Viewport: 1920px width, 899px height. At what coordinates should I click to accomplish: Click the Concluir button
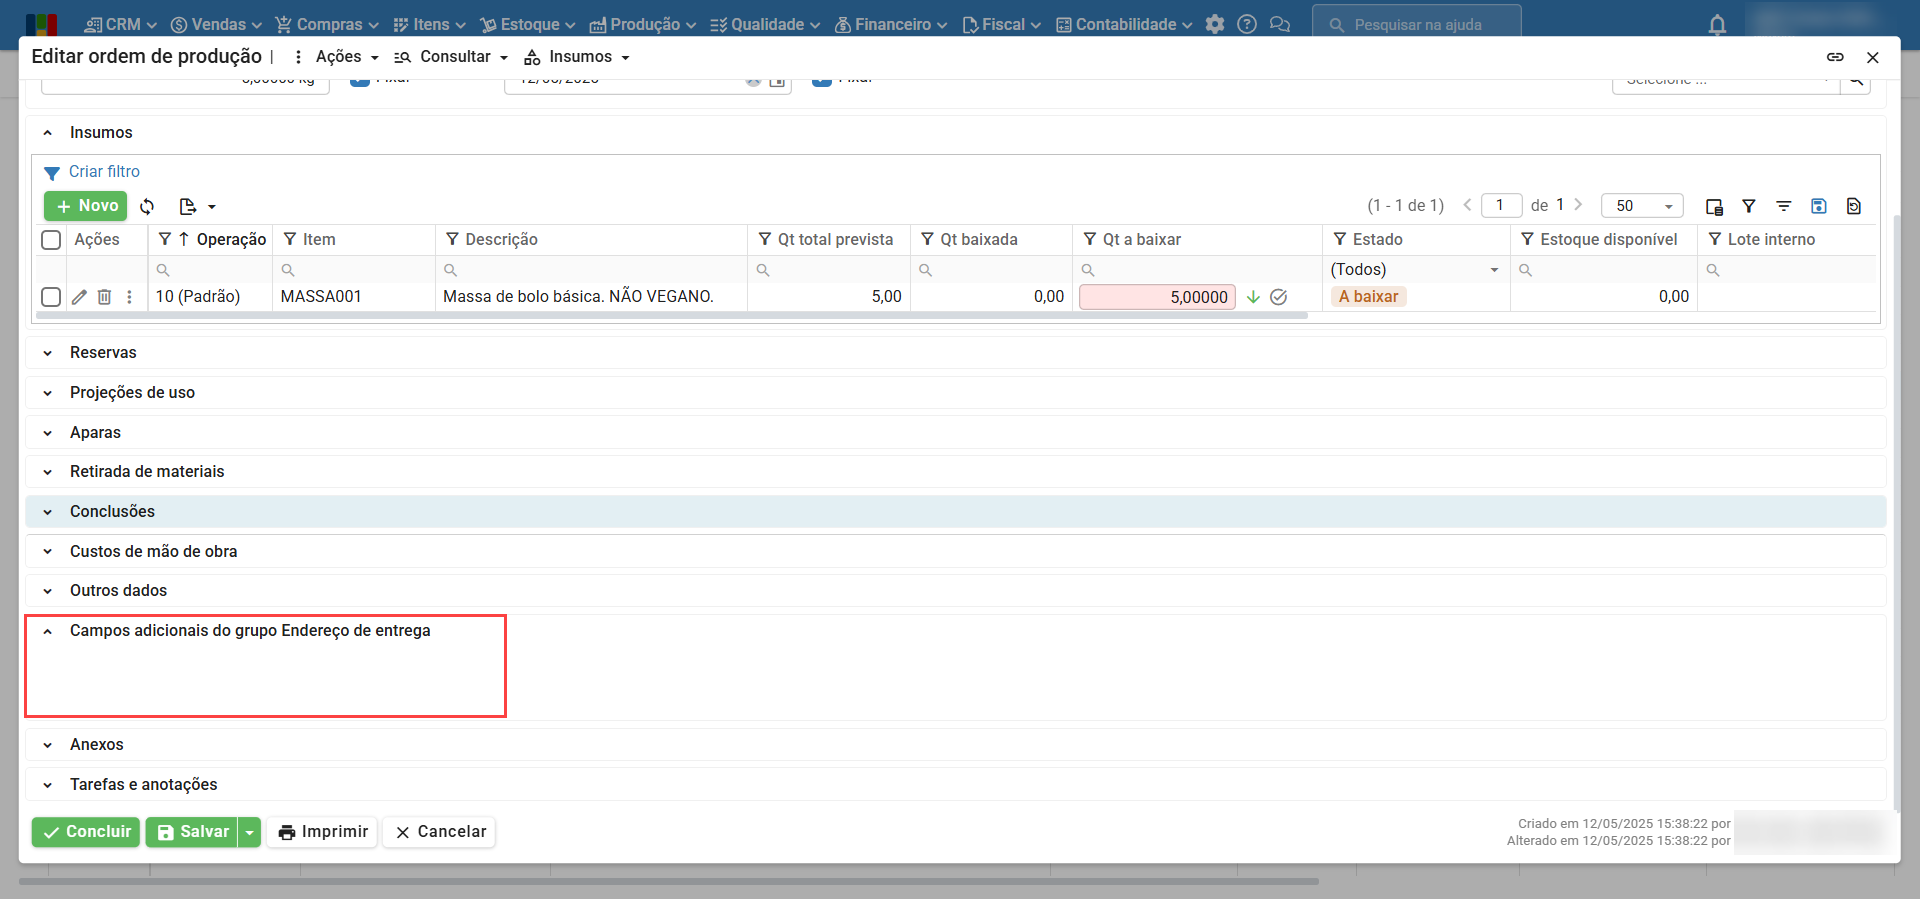[x=86, y=832]
